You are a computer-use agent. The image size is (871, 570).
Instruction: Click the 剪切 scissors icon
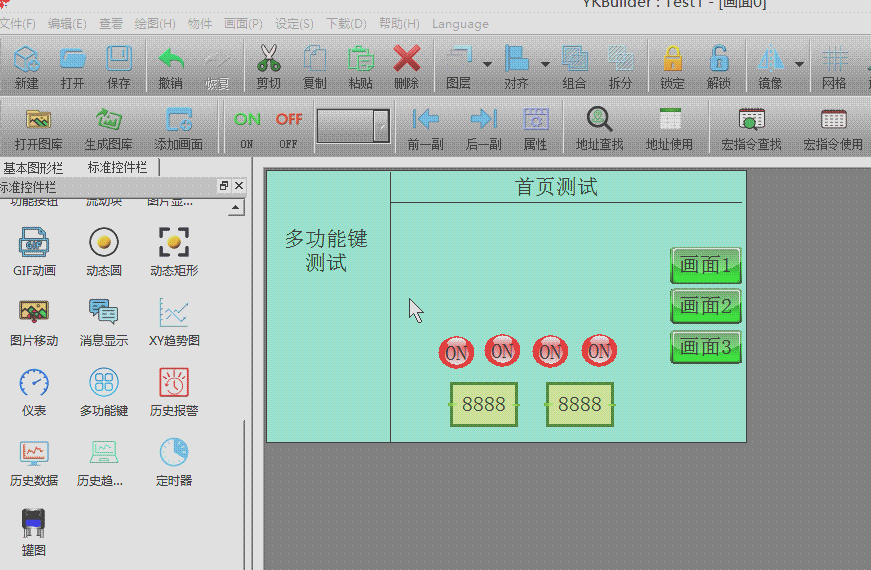point(268,58)
